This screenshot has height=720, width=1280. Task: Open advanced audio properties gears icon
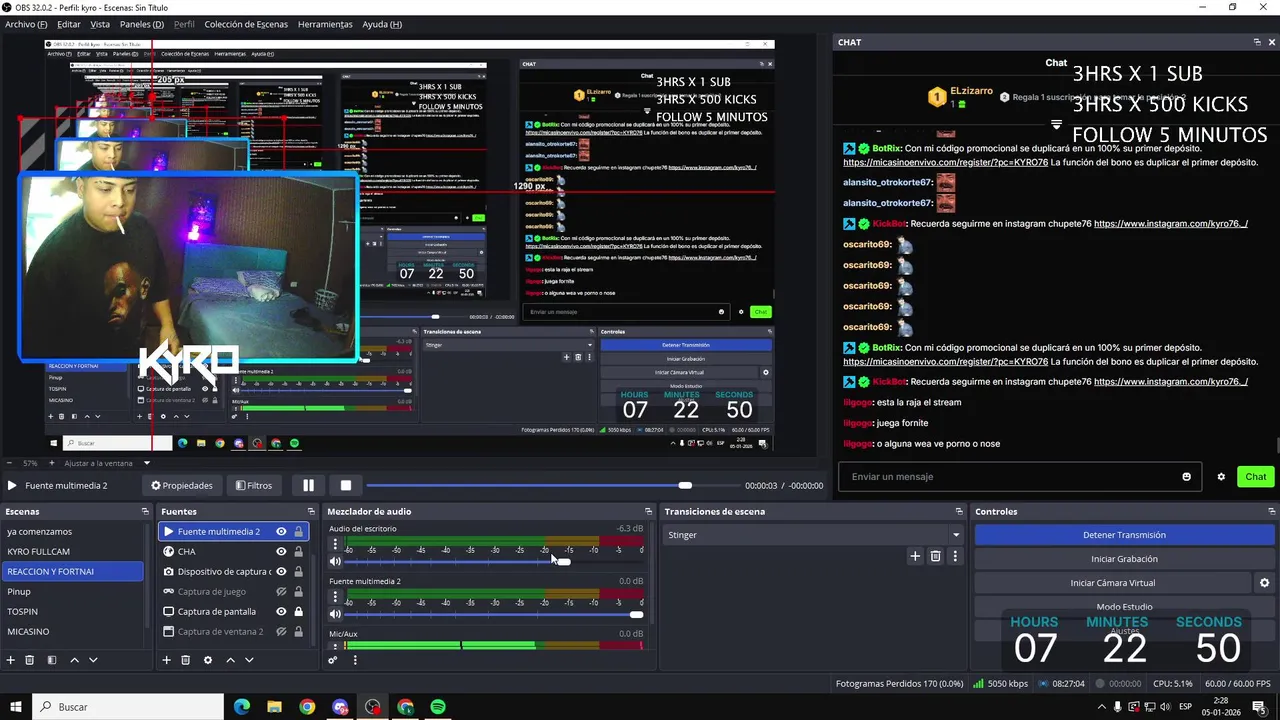(333, 660)
